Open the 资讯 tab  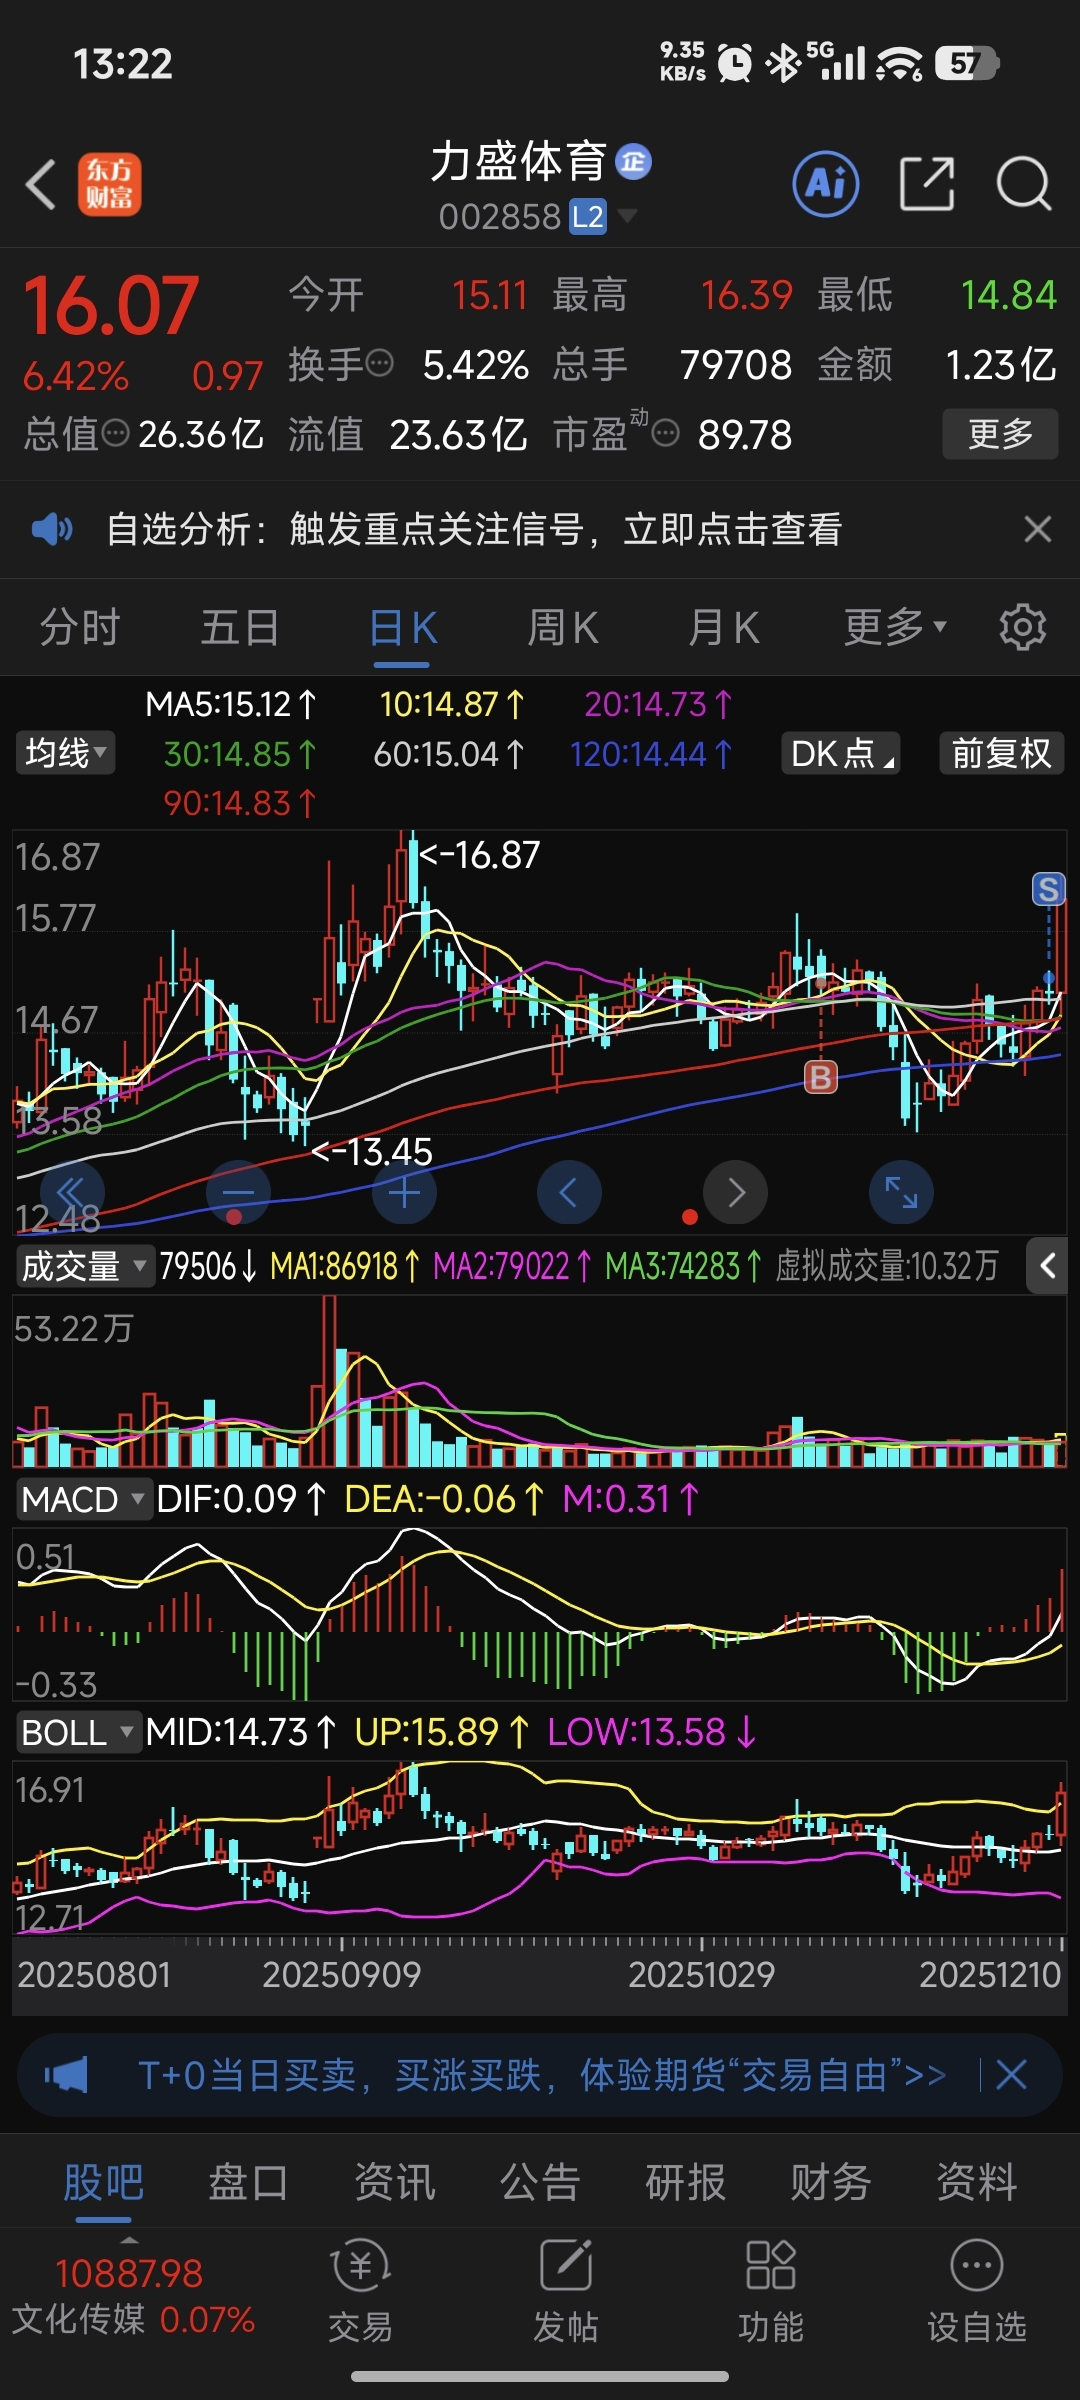point(395,2182)
